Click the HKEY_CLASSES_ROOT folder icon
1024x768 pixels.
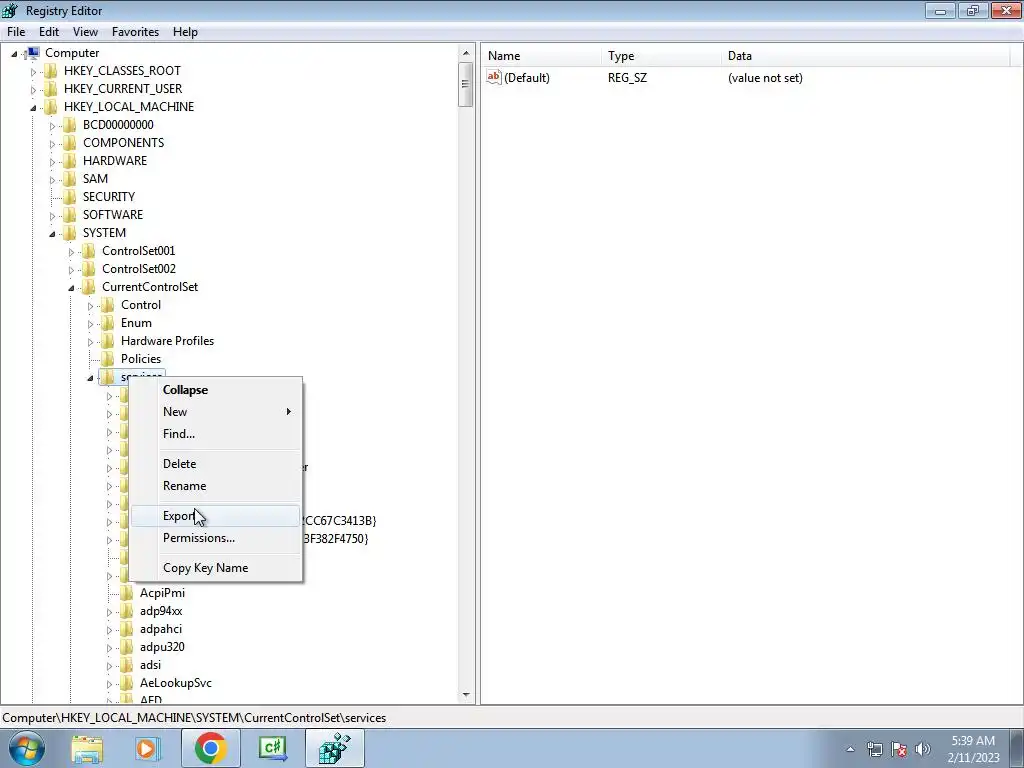point(51,71)
